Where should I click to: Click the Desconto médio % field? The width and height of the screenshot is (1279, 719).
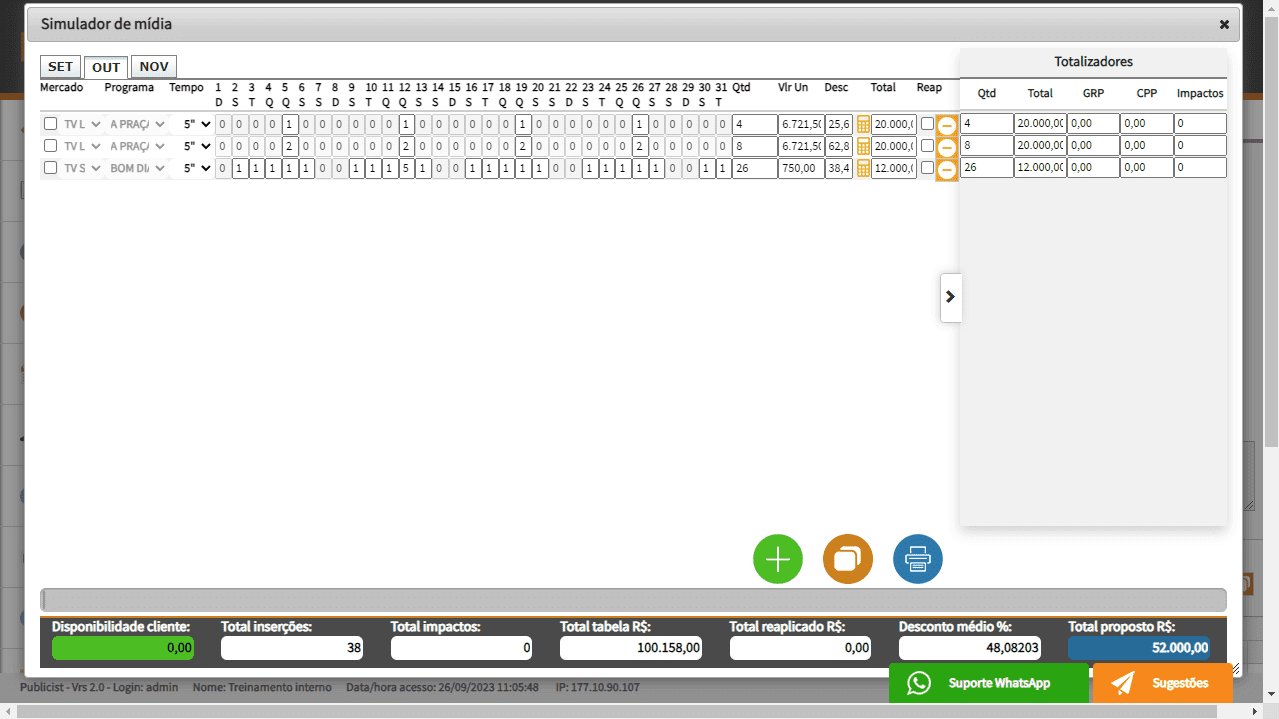click(969, 648)
